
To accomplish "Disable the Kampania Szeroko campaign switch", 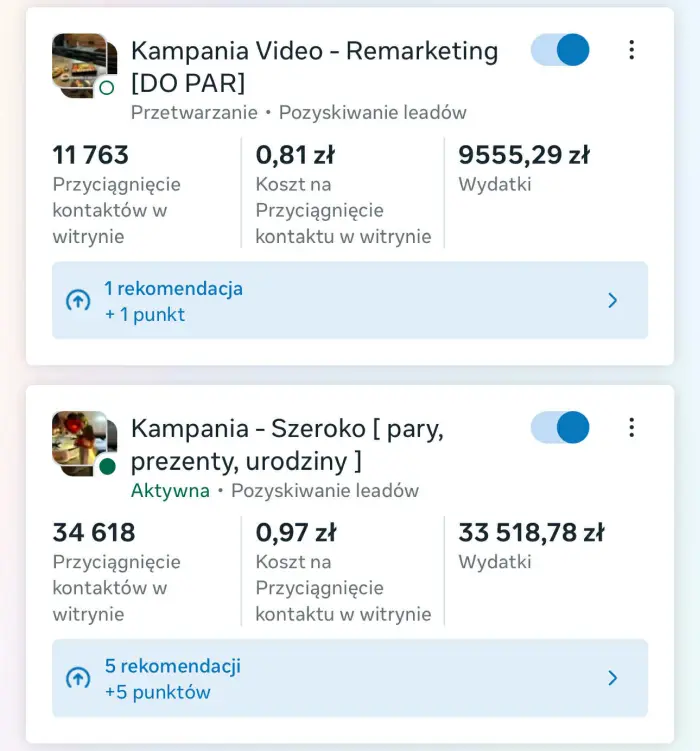I will point(560,428).
